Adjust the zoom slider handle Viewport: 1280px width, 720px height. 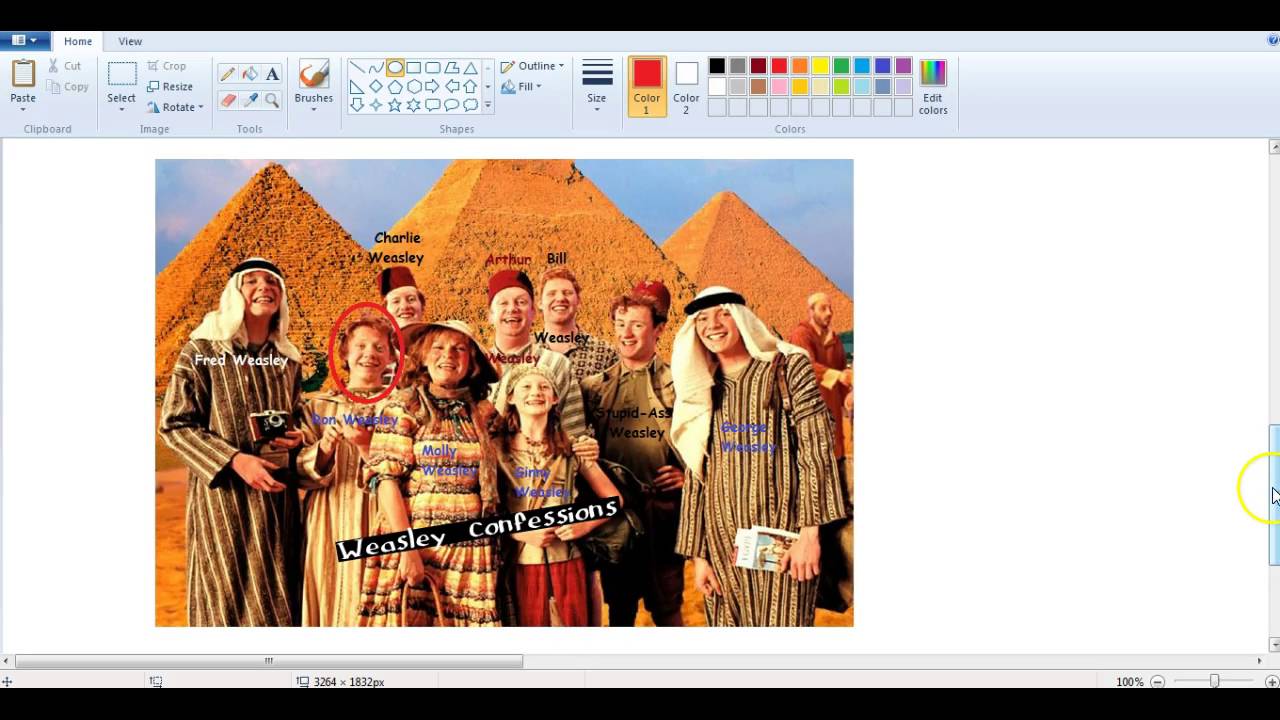[x=1214, y=681]
